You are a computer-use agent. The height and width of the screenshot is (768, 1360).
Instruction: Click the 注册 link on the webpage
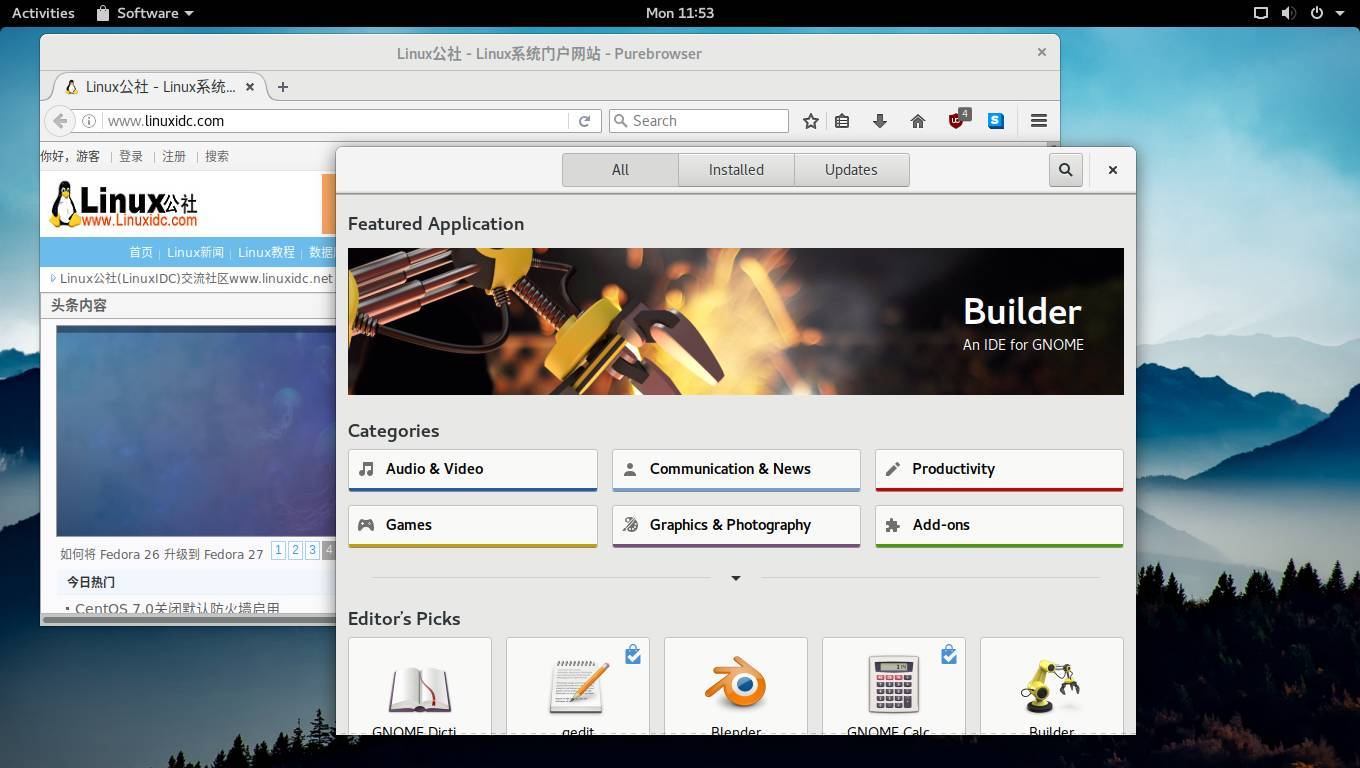[174, 156]
